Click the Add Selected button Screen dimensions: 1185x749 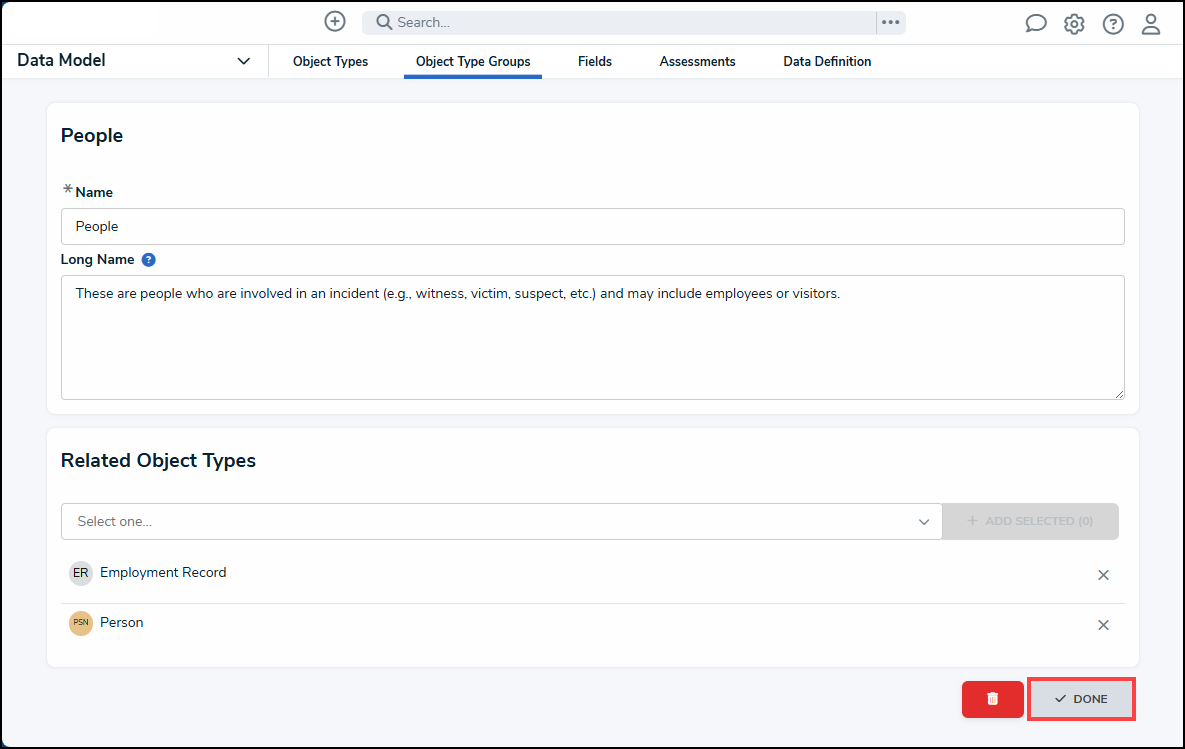click(x=1030, y=521)
